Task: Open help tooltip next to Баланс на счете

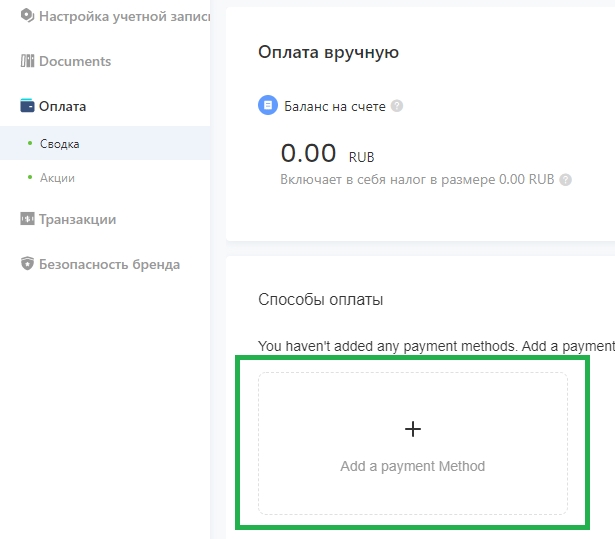Action: coord(397,106)
